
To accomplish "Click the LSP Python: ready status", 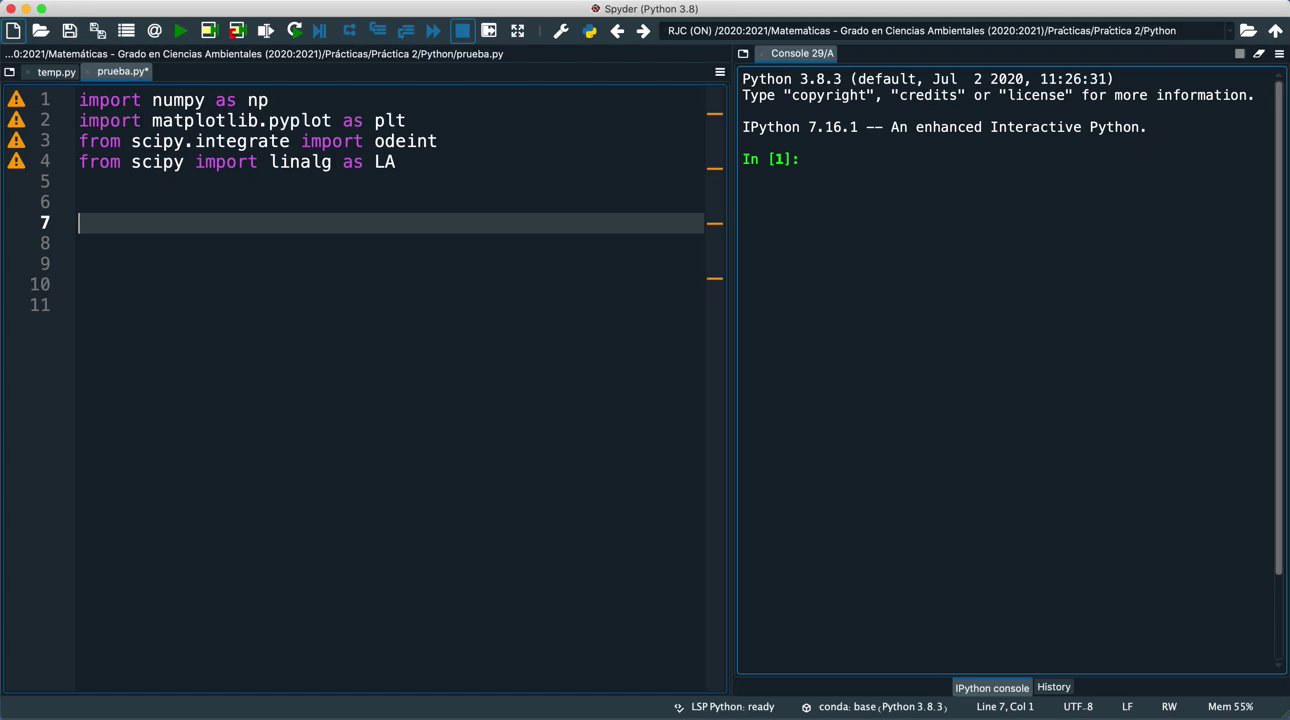I will pos(731,707).
